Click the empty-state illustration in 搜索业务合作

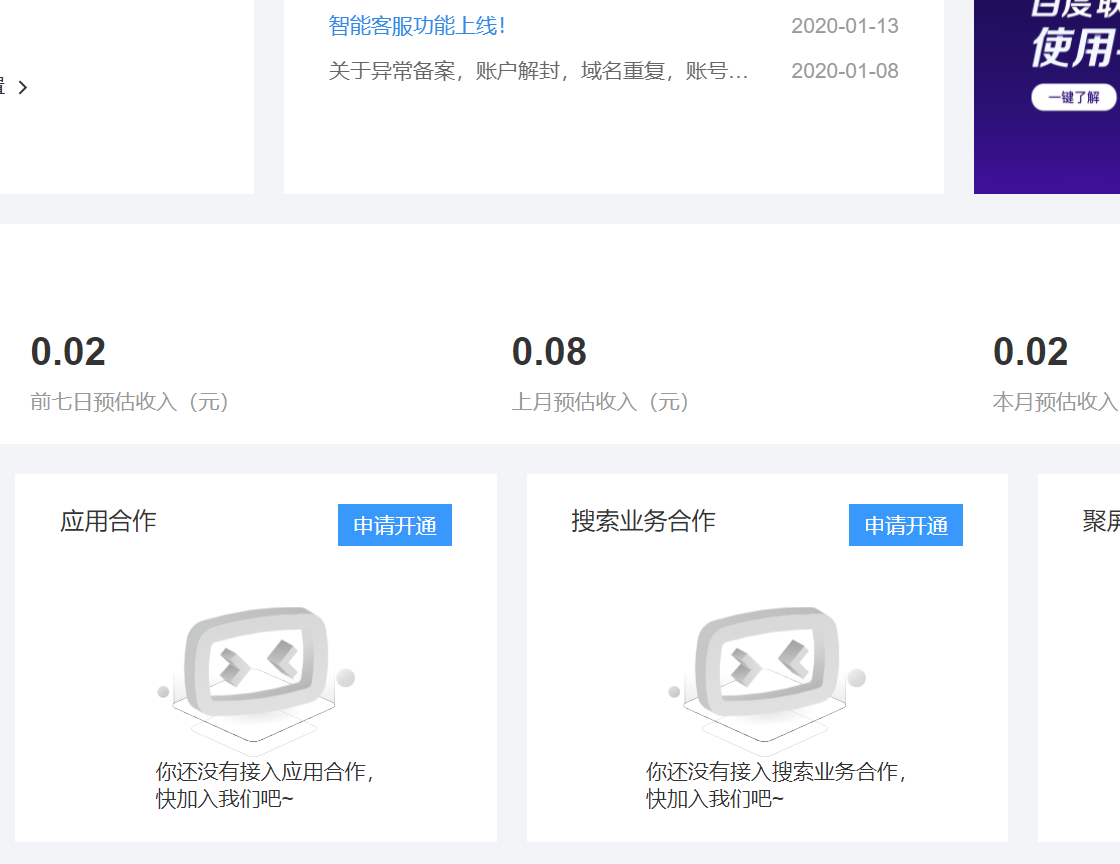click(x=767, y=673)
